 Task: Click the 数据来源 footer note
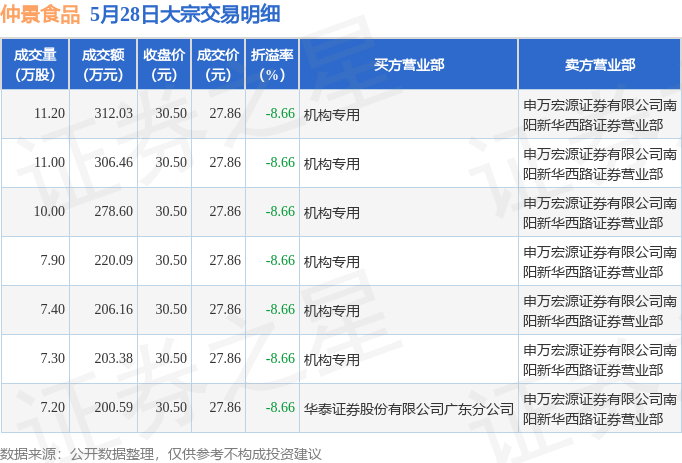160,454
